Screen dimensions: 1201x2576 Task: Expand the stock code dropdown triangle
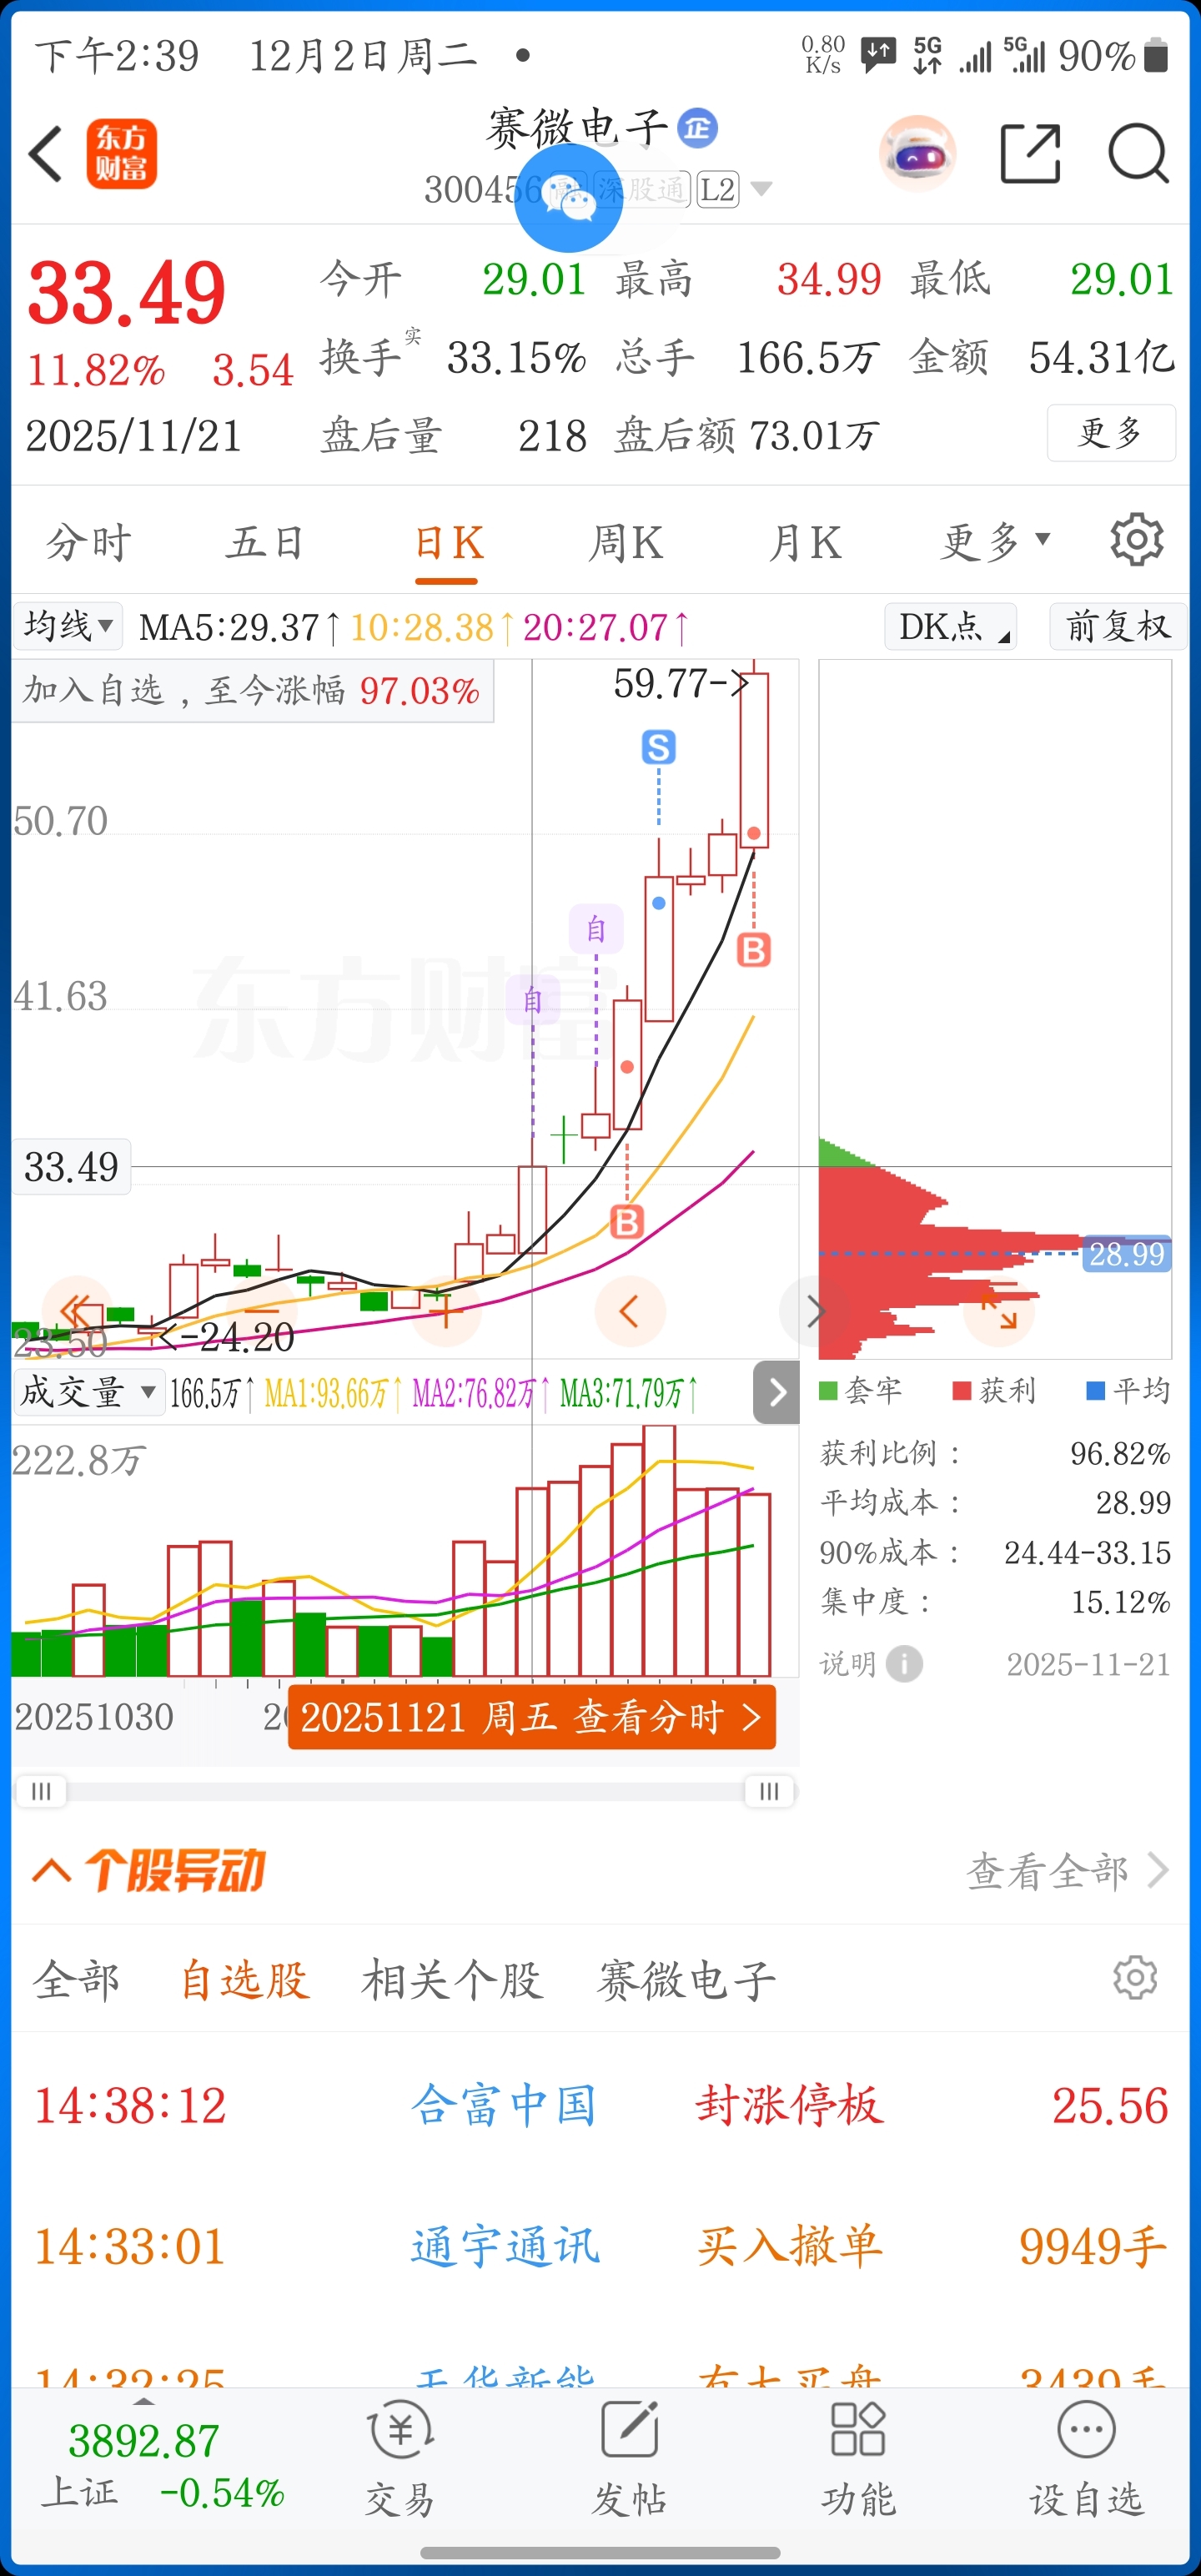(761, 189)
